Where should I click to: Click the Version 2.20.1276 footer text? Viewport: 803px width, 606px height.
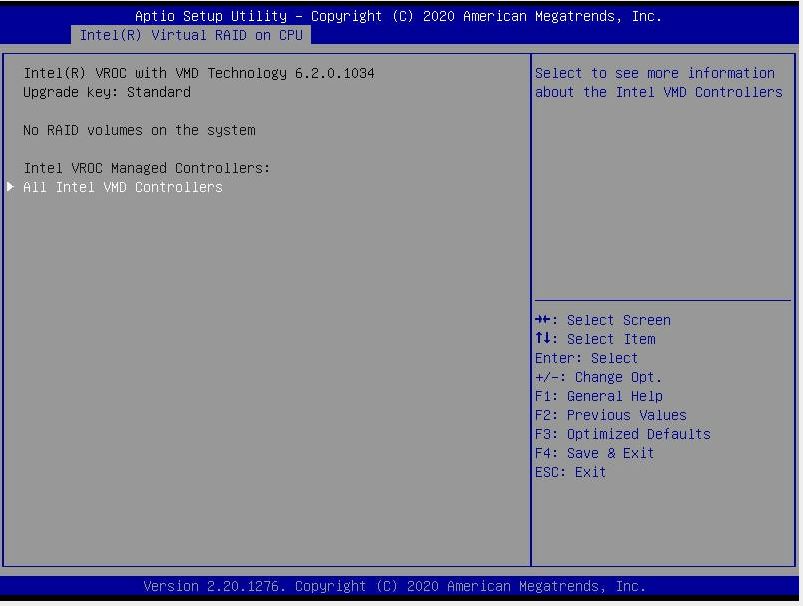pyautogui.click(x=394, y=586)
